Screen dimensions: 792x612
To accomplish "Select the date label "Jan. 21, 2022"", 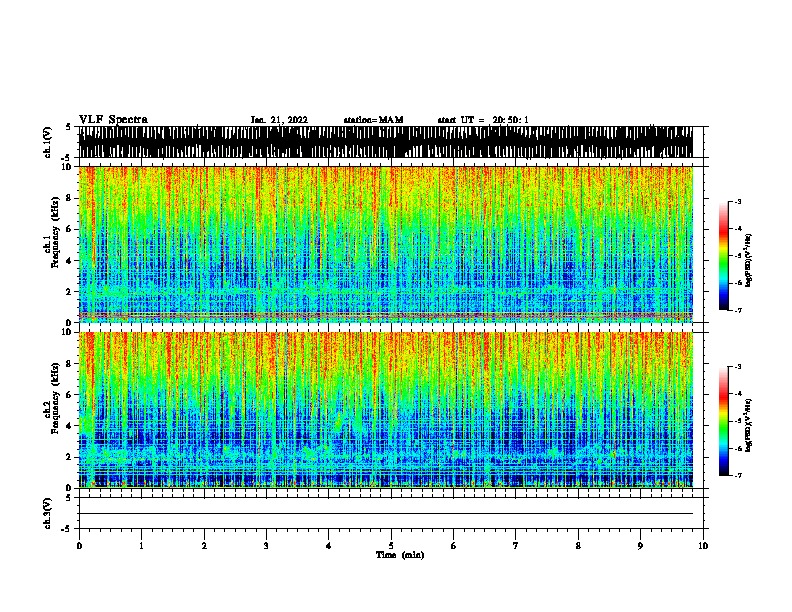I will pyautogui.click(x=279, y=120).
